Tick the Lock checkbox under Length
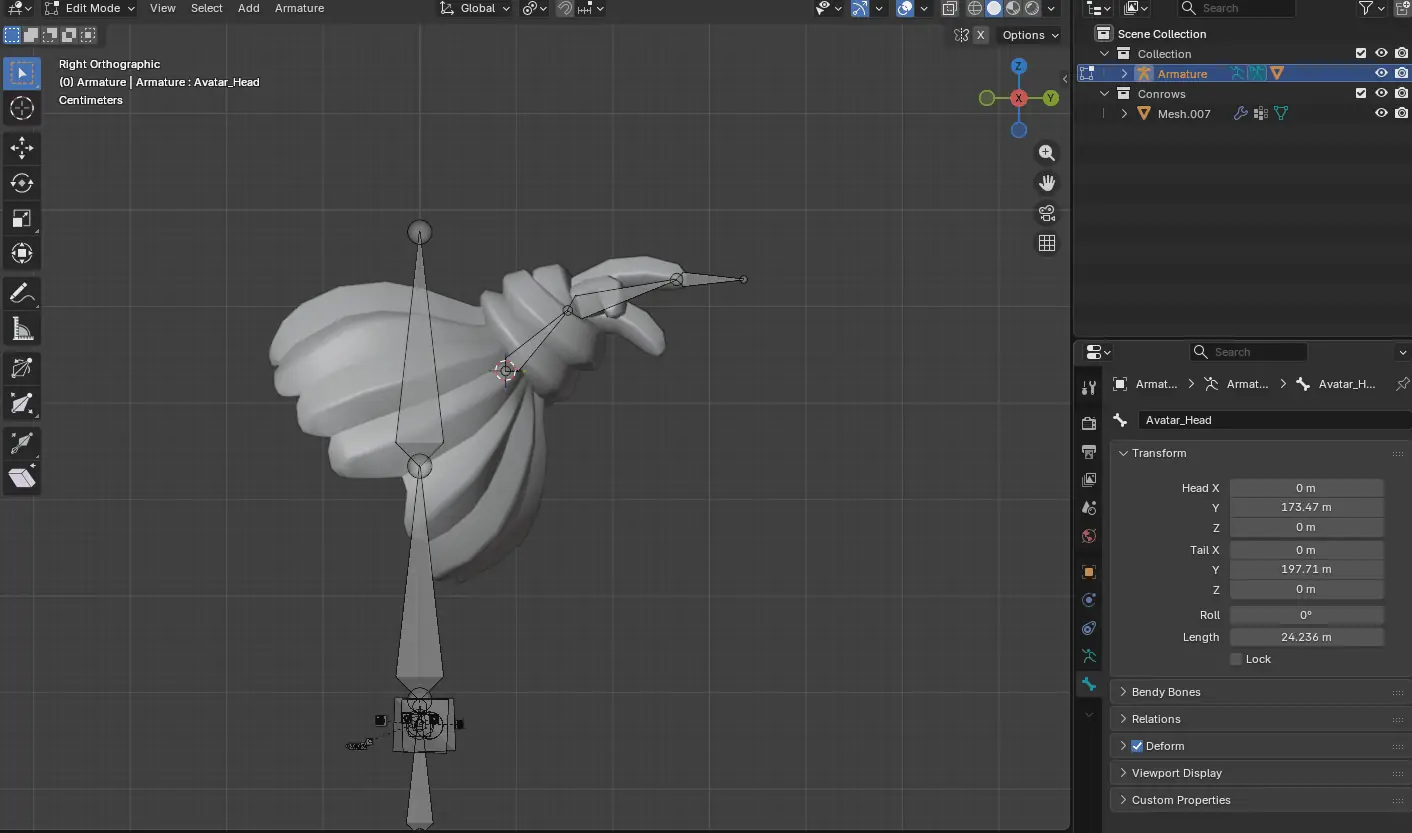The height and width of the screenshot is (833, 1412). [1236, 659]
